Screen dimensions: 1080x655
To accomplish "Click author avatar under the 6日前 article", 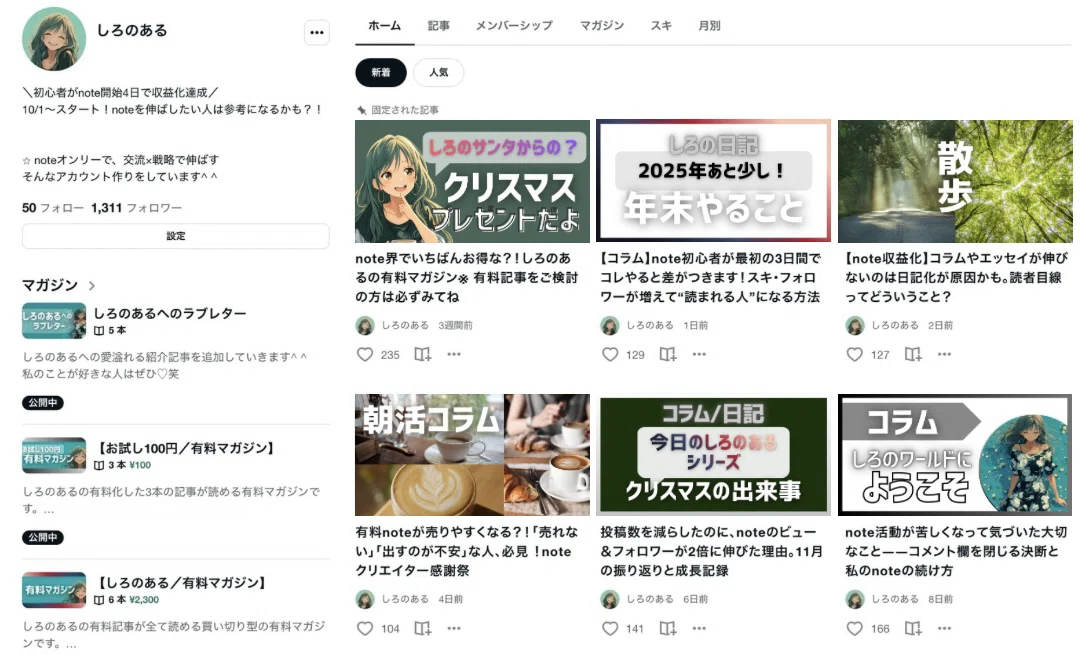I will [x=610, y=599].
